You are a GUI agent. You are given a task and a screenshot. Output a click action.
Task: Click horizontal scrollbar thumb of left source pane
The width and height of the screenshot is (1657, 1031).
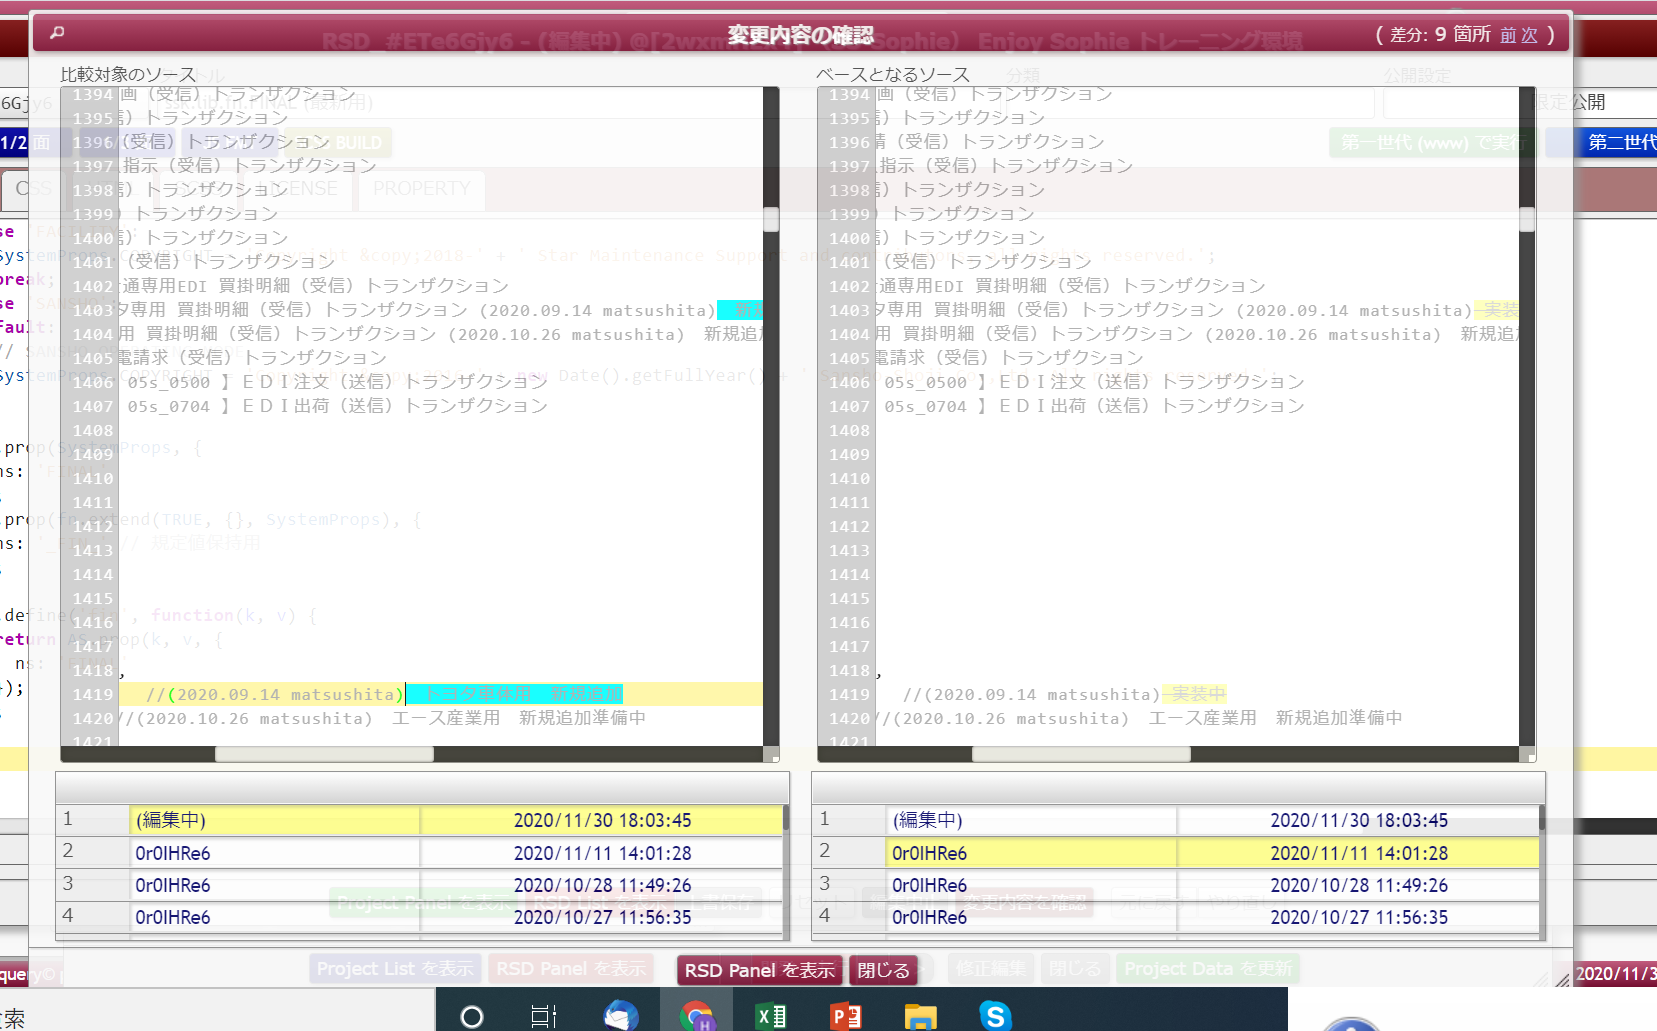point(325,755)
